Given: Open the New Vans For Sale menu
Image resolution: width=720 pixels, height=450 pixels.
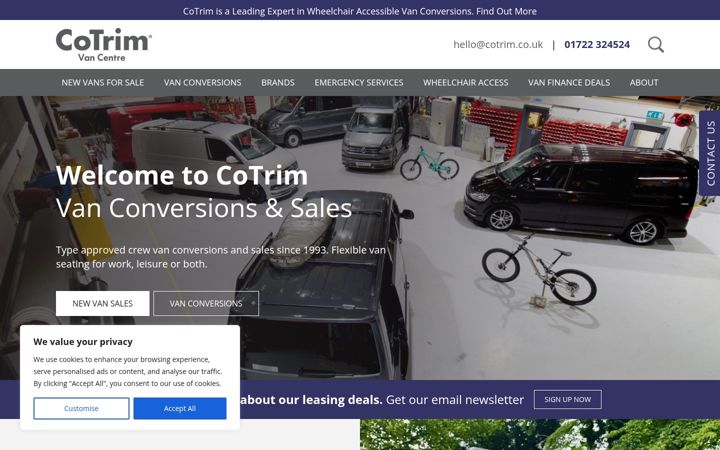Looking at the screenshot, I should [x=103, y=83].
